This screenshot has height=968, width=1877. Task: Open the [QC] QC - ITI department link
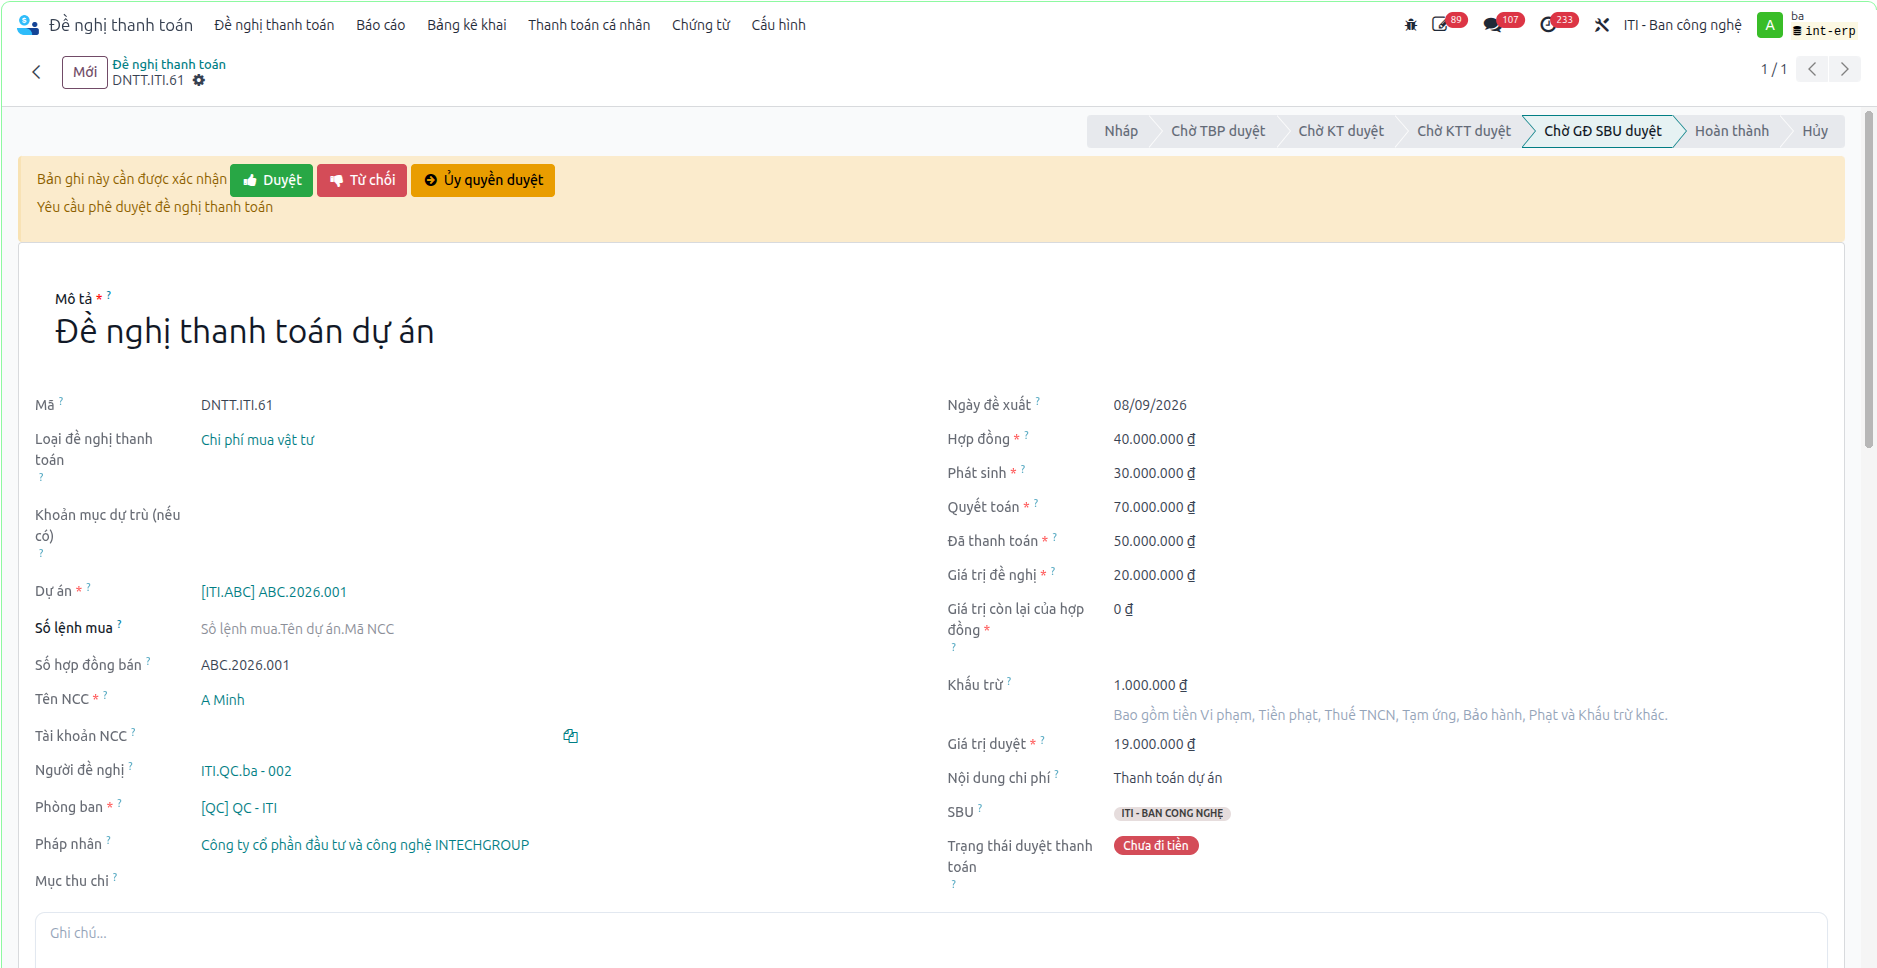coord(239,808)
